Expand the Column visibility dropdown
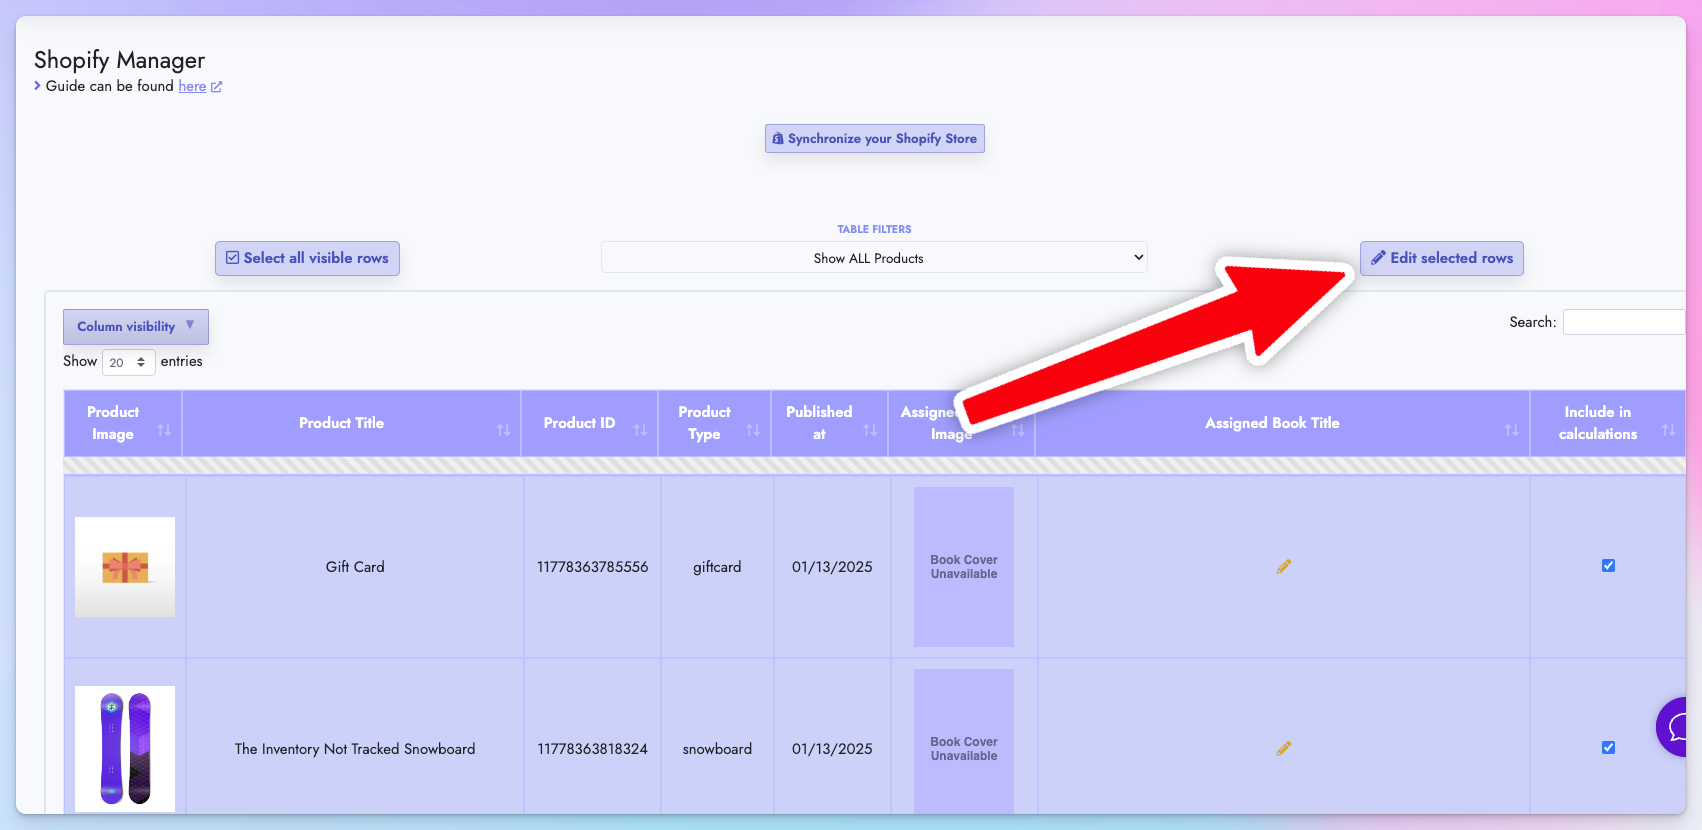This screenshot has width=1702, height=830. coord(136,327)
